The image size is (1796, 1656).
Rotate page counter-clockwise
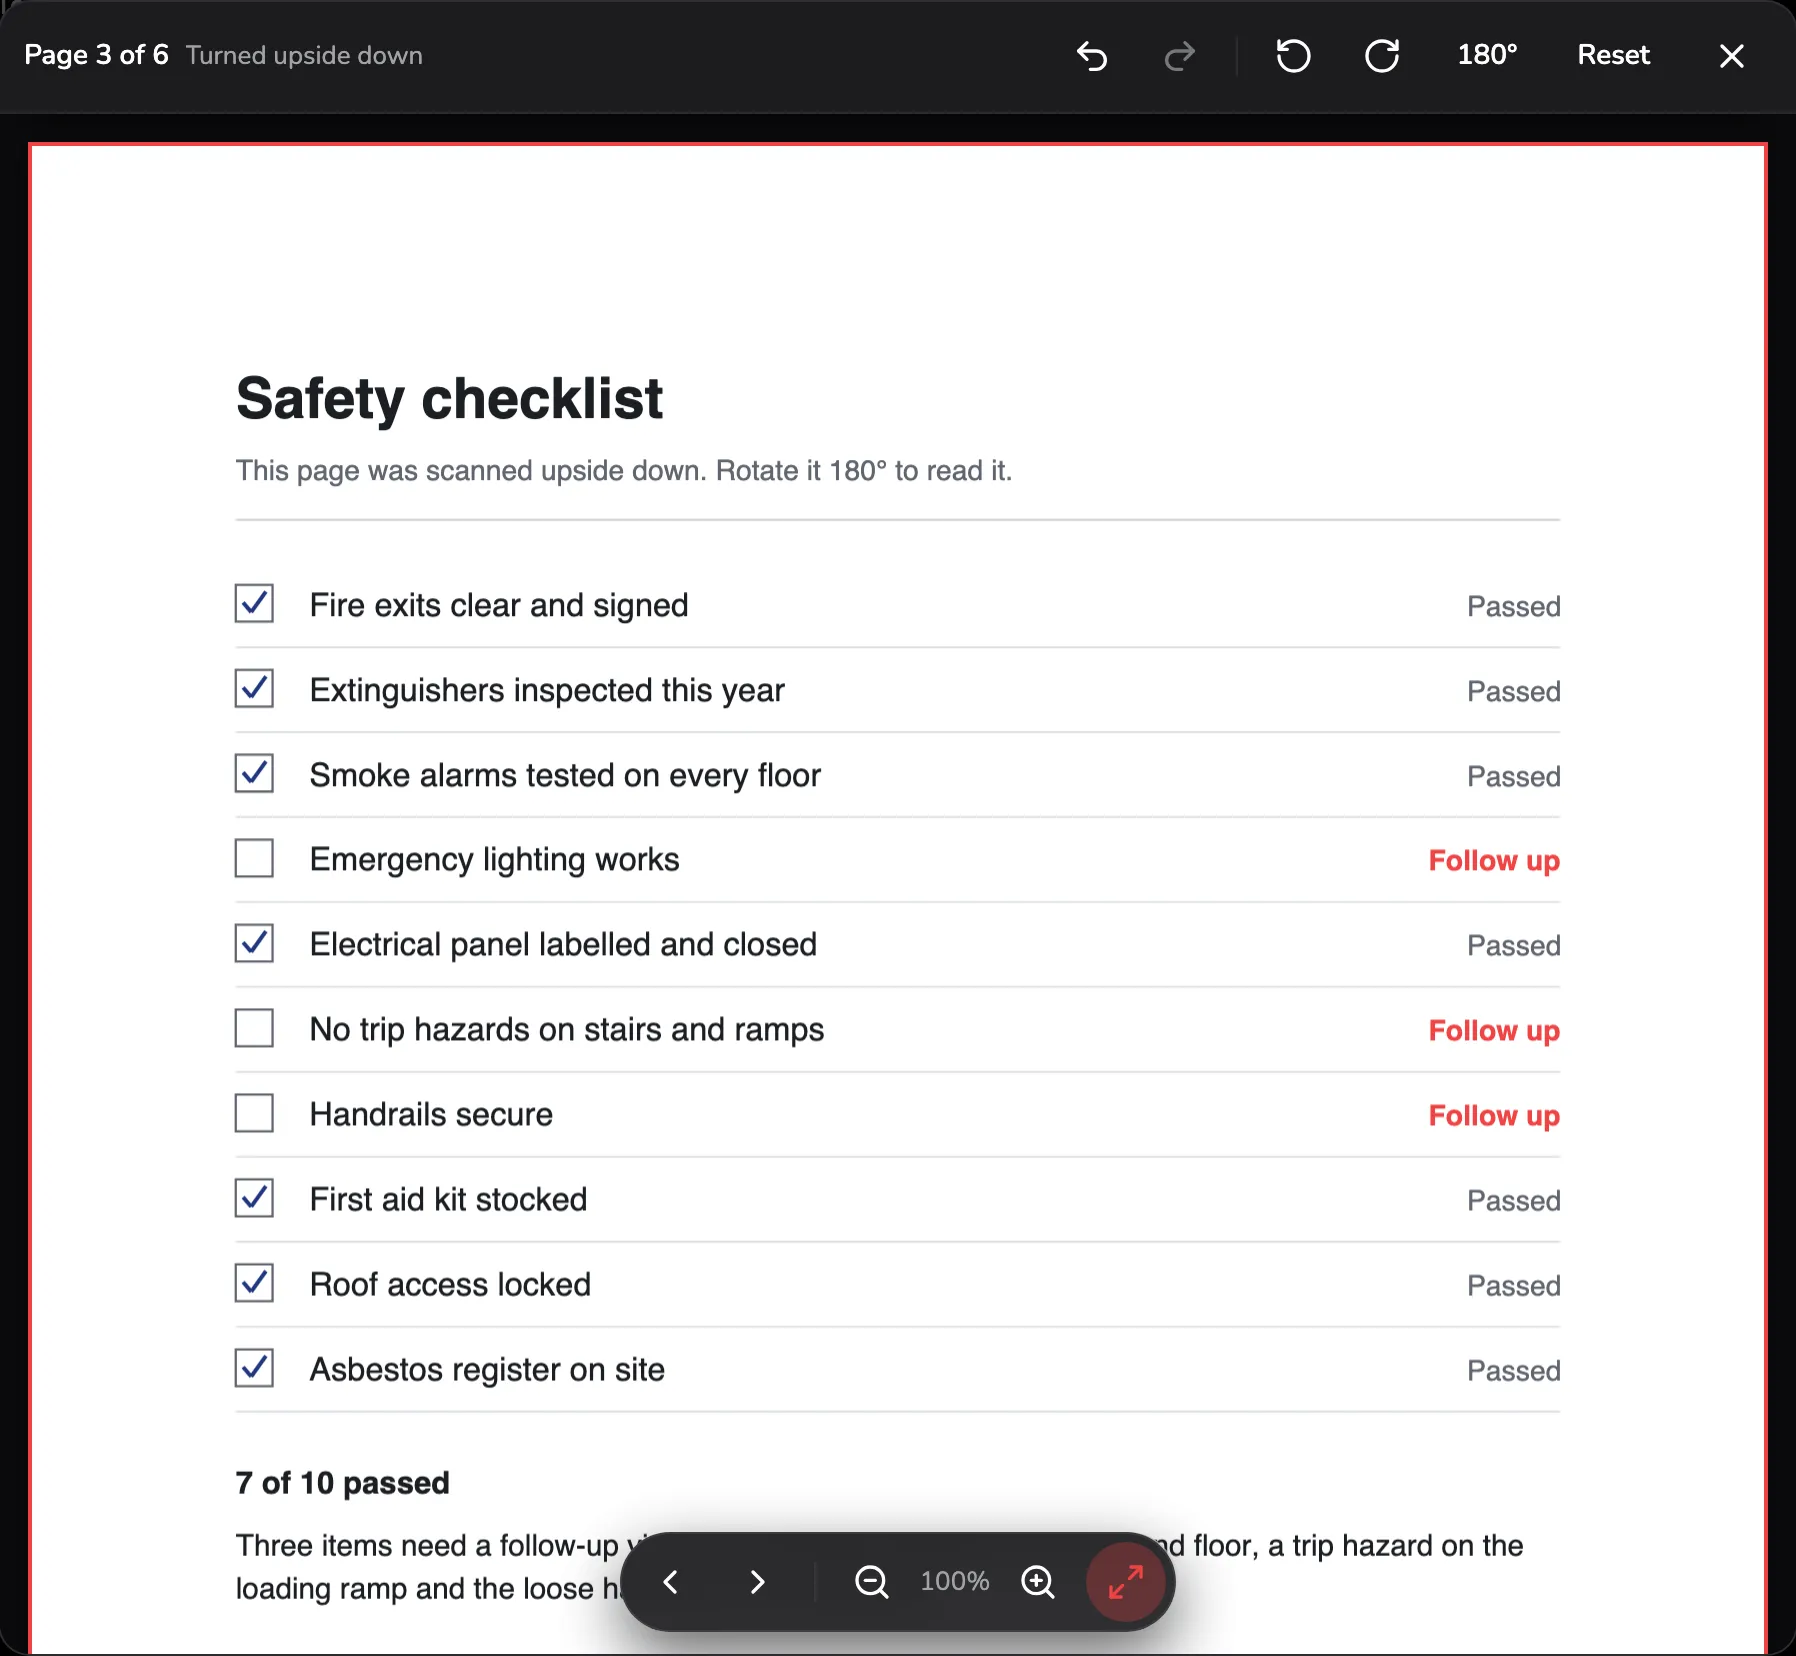(1293, 56)
